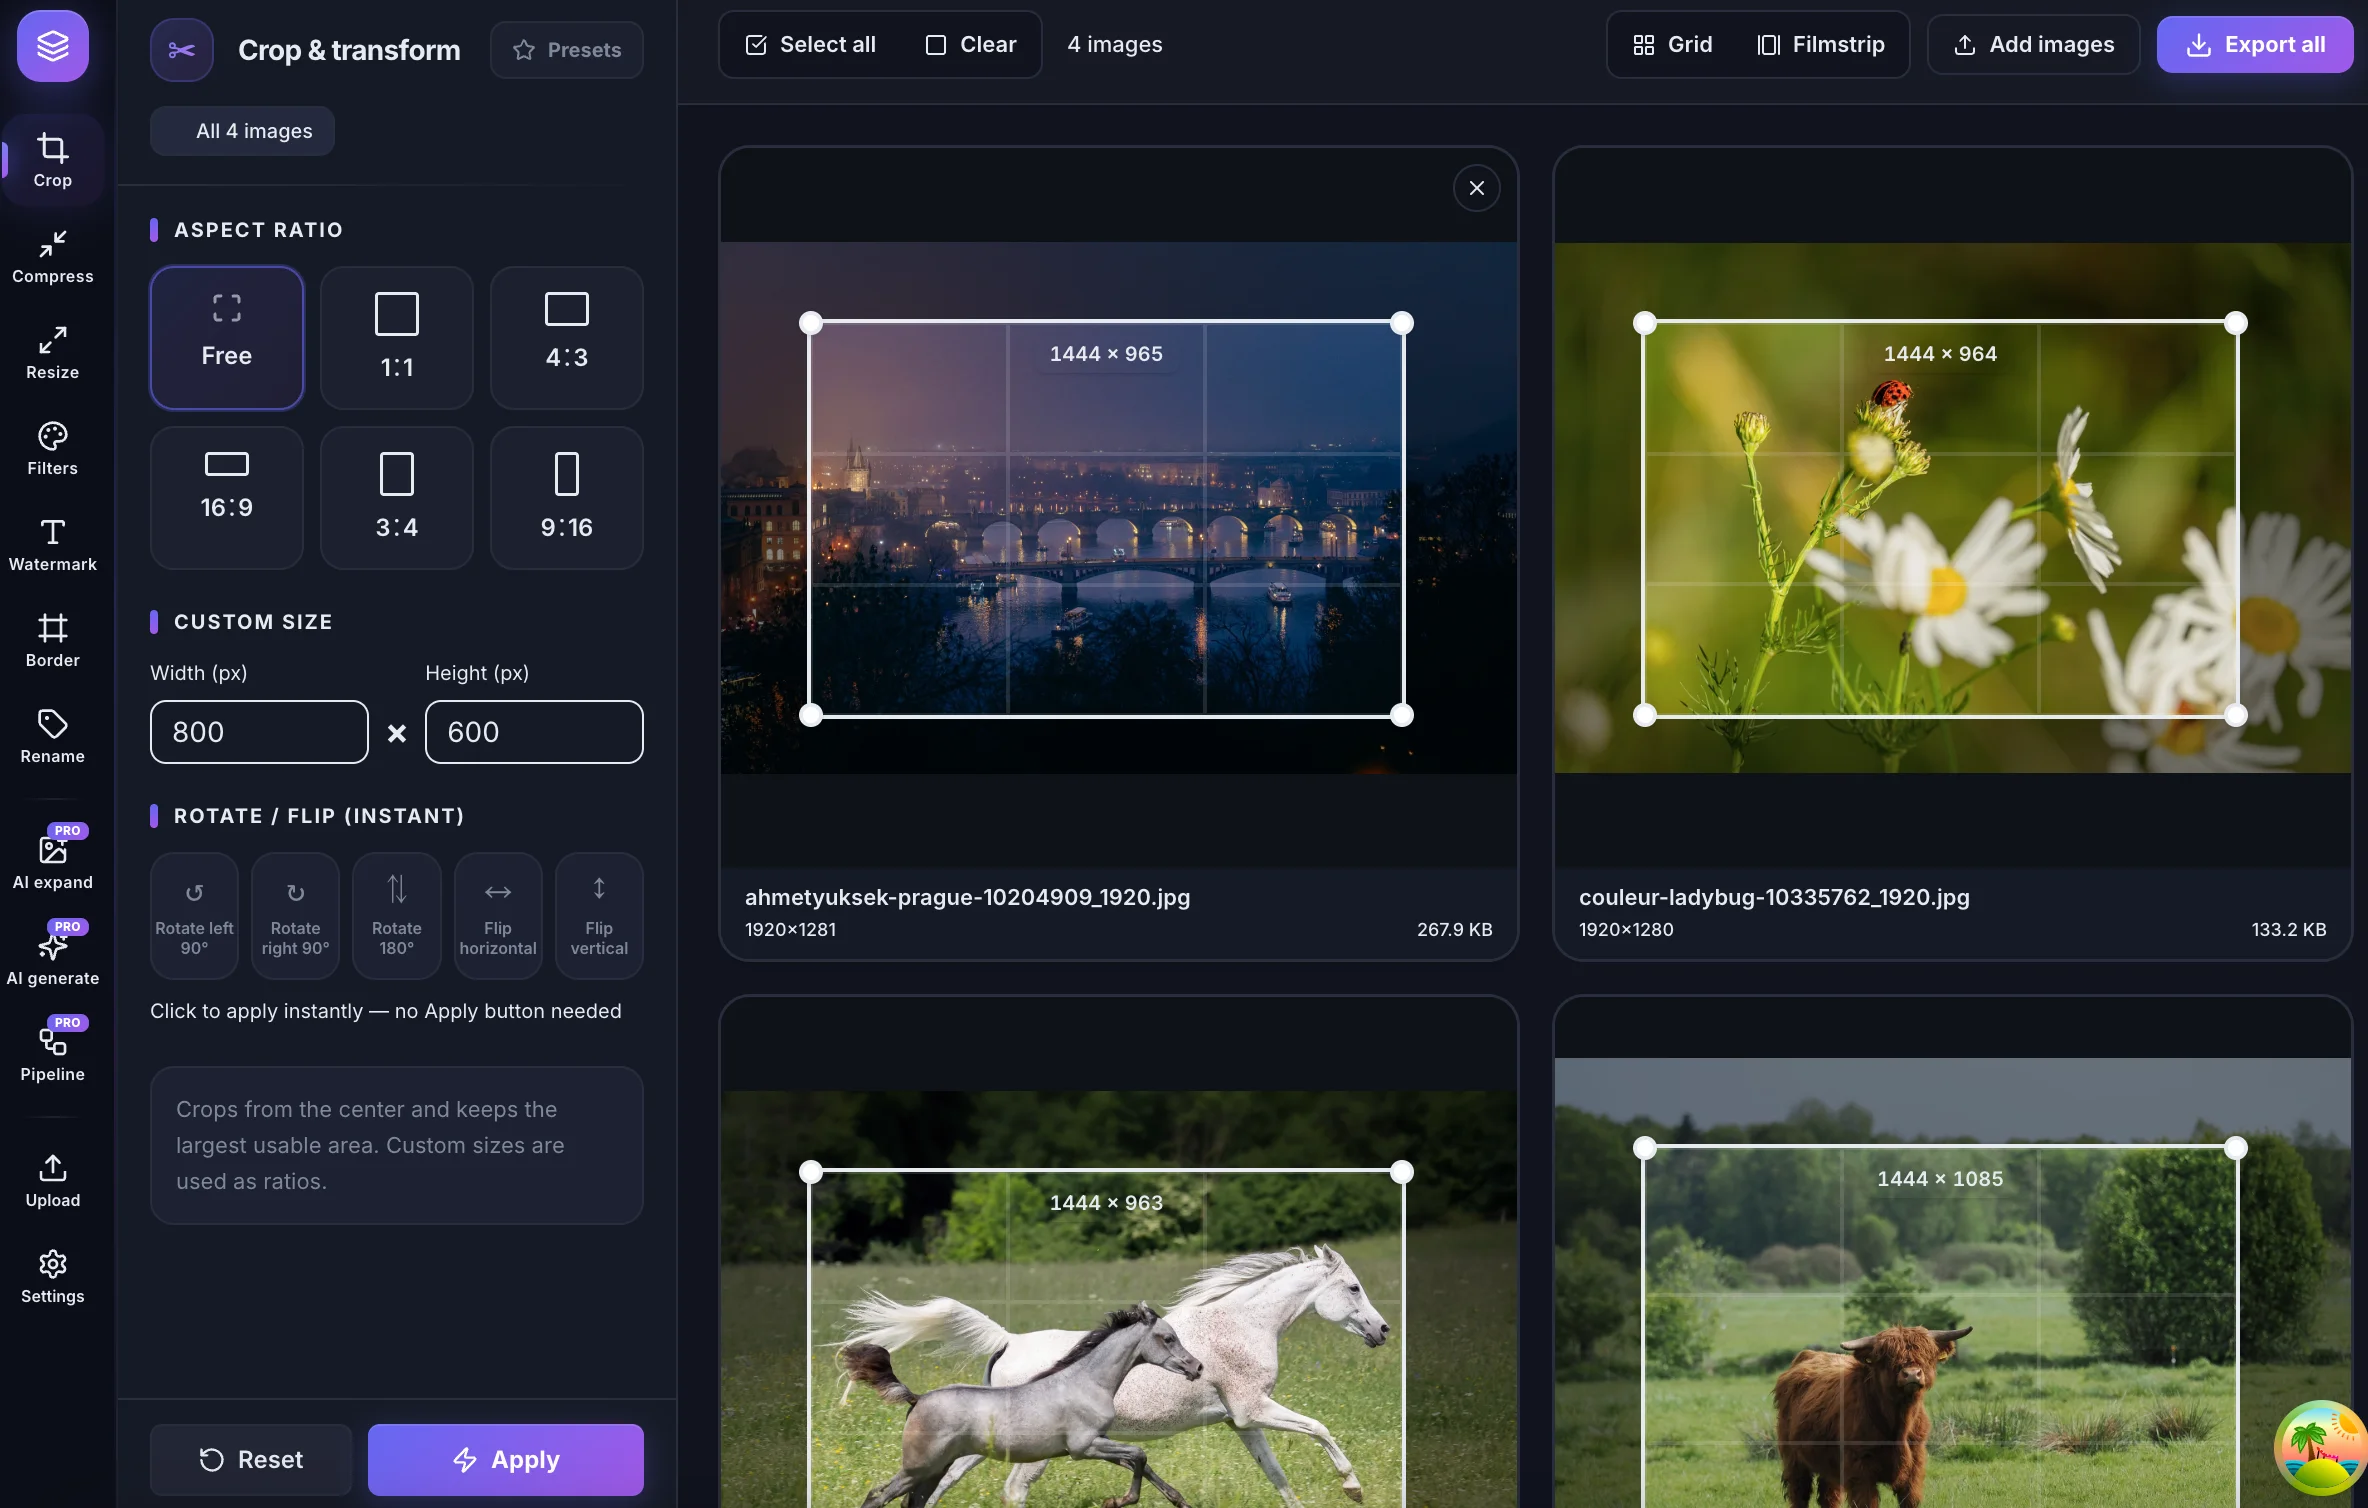Screen dimensions: 2368x1508
Task: Click the scissors Crop & transform icon
Action: (182, 50)
